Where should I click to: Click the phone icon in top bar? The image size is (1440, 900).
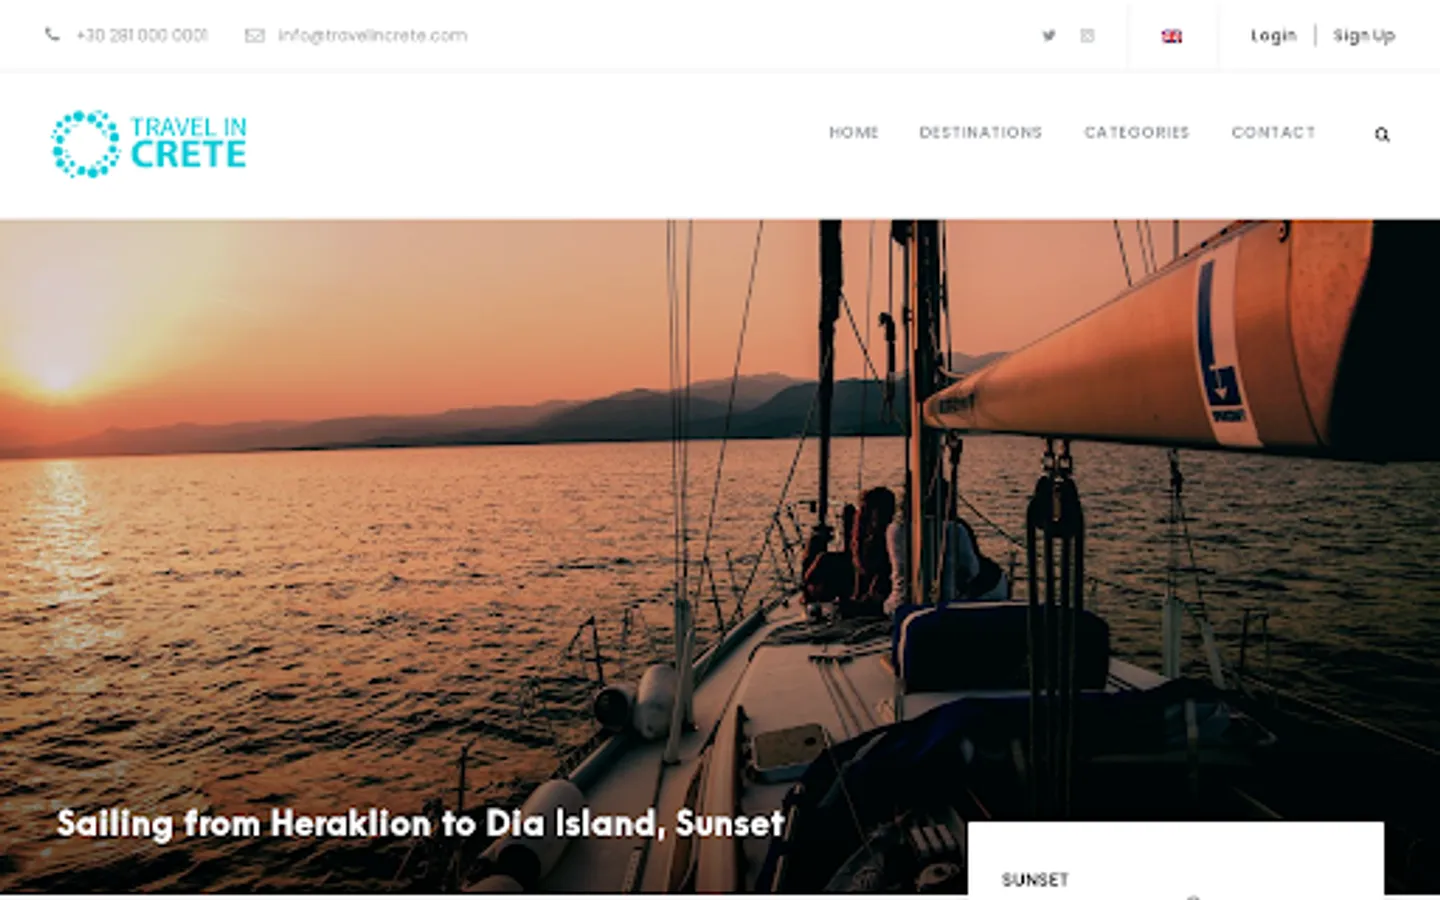point(52,35)
